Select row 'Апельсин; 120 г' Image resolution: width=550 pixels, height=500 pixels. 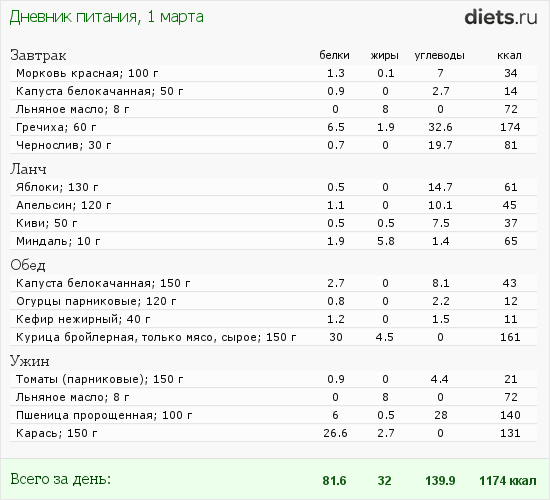pos(273,205)
